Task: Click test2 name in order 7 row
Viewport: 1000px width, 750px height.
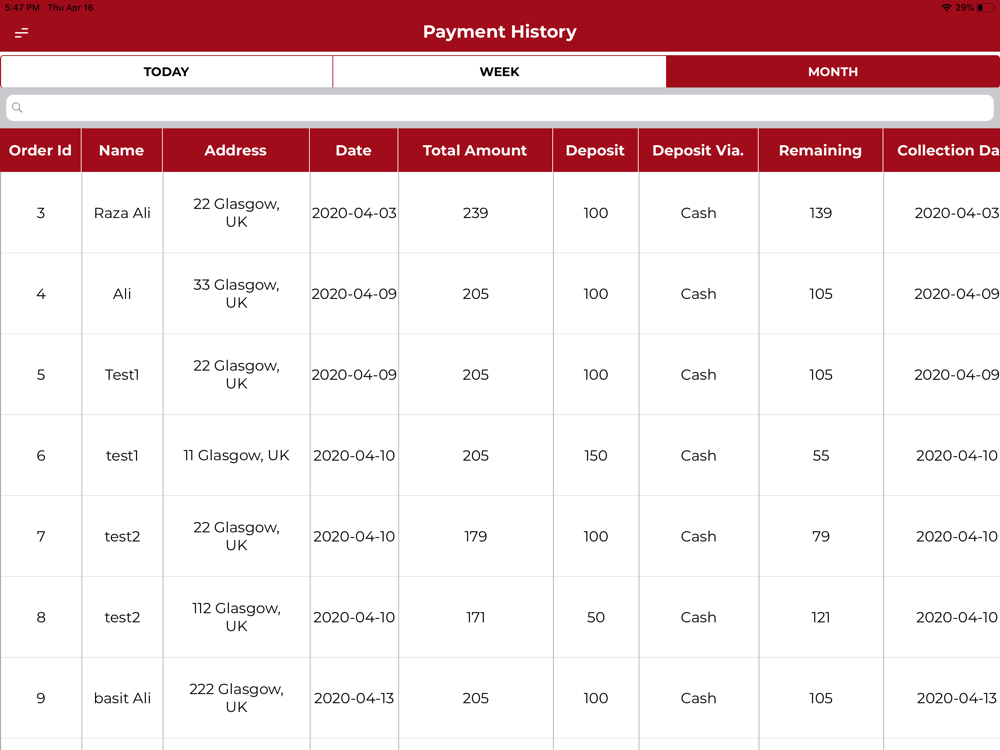Action: coord(122,537)
